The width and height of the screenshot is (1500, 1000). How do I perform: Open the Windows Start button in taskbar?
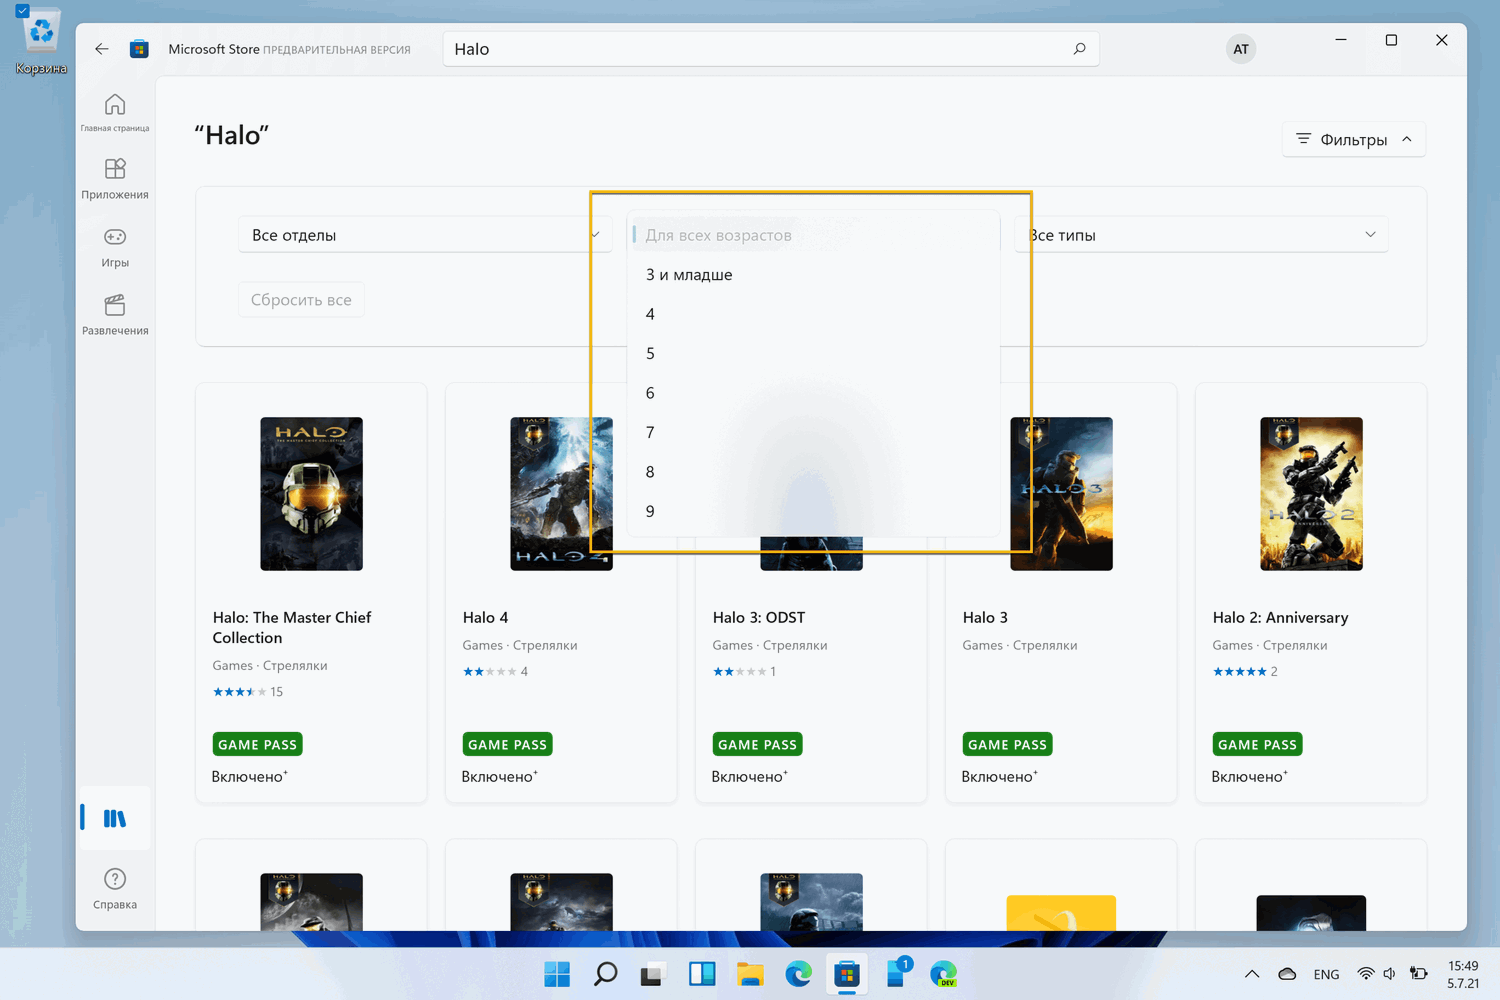[557, 974]
